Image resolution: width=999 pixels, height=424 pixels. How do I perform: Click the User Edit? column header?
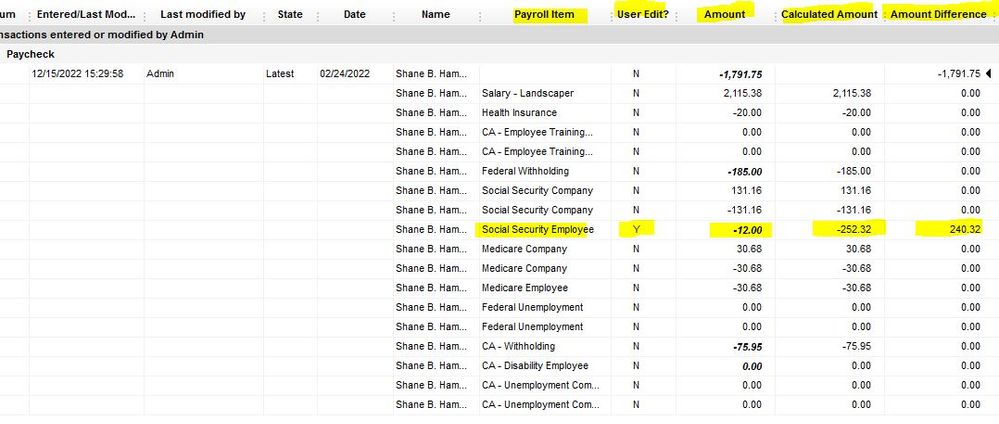click(x=643, y=14)
